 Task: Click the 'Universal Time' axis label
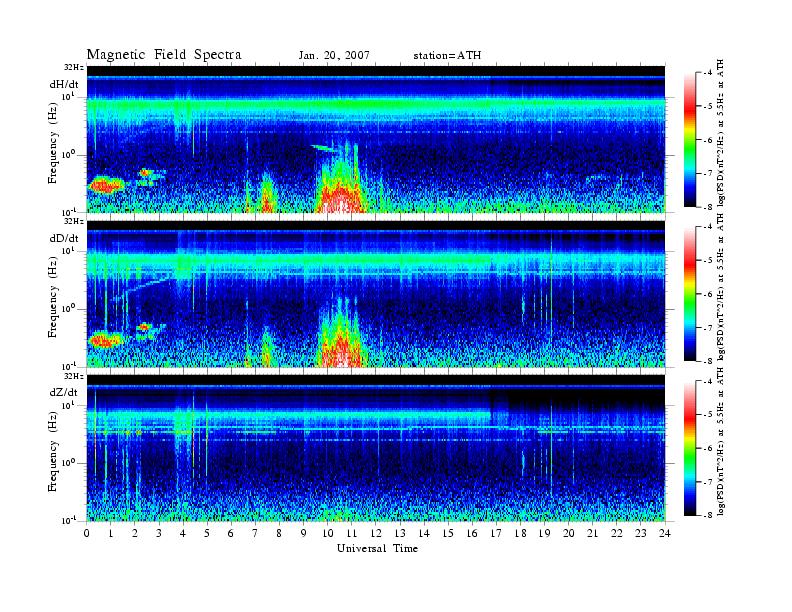377,548
